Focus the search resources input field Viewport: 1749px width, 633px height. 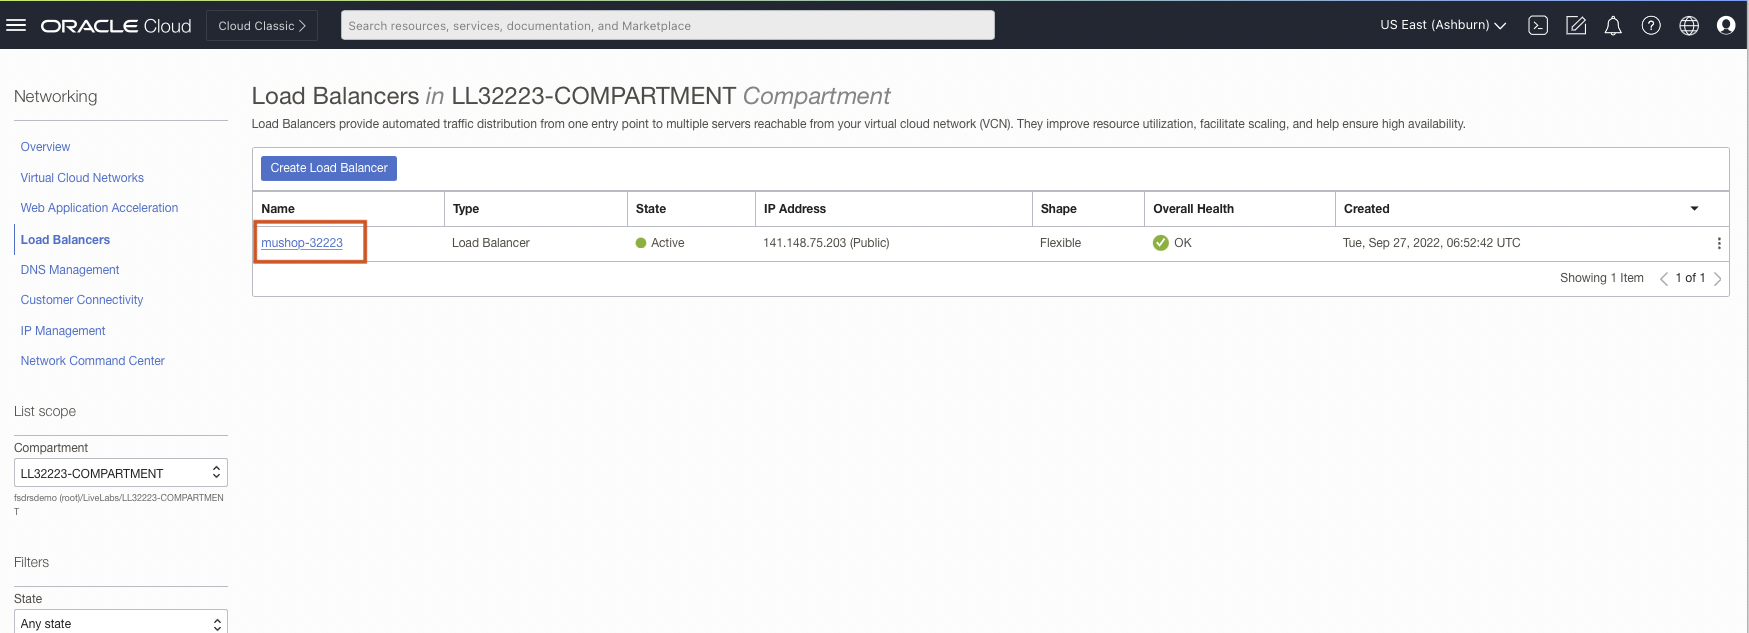667,26
